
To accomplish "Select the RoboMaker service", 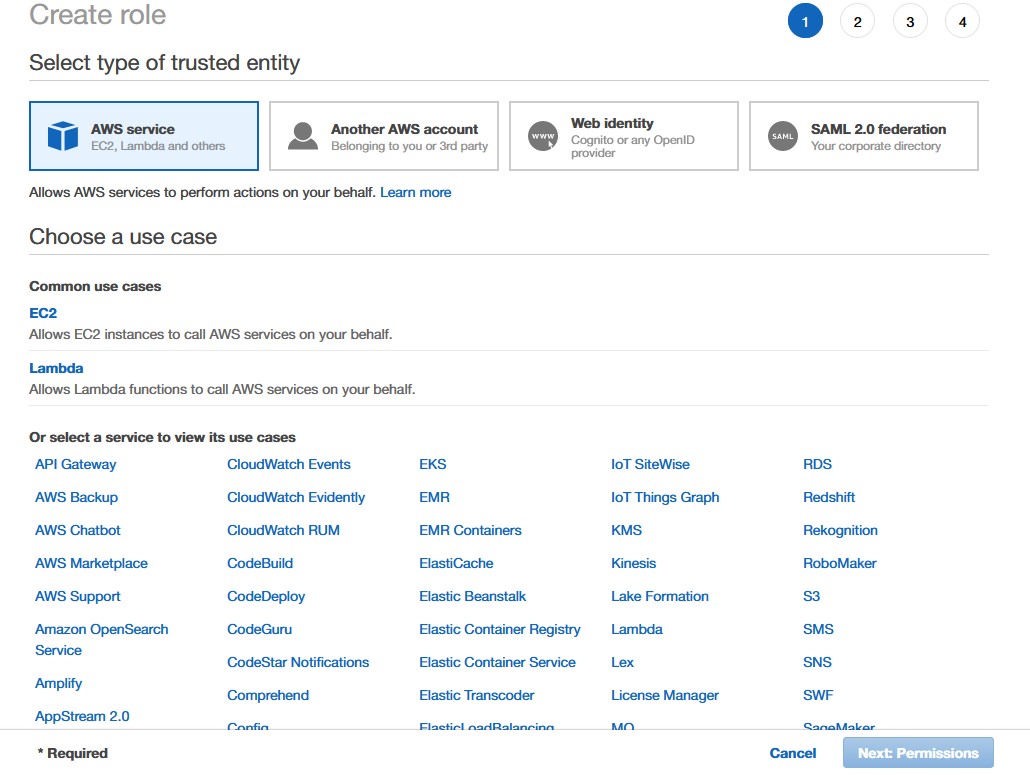I will point(840,563).
